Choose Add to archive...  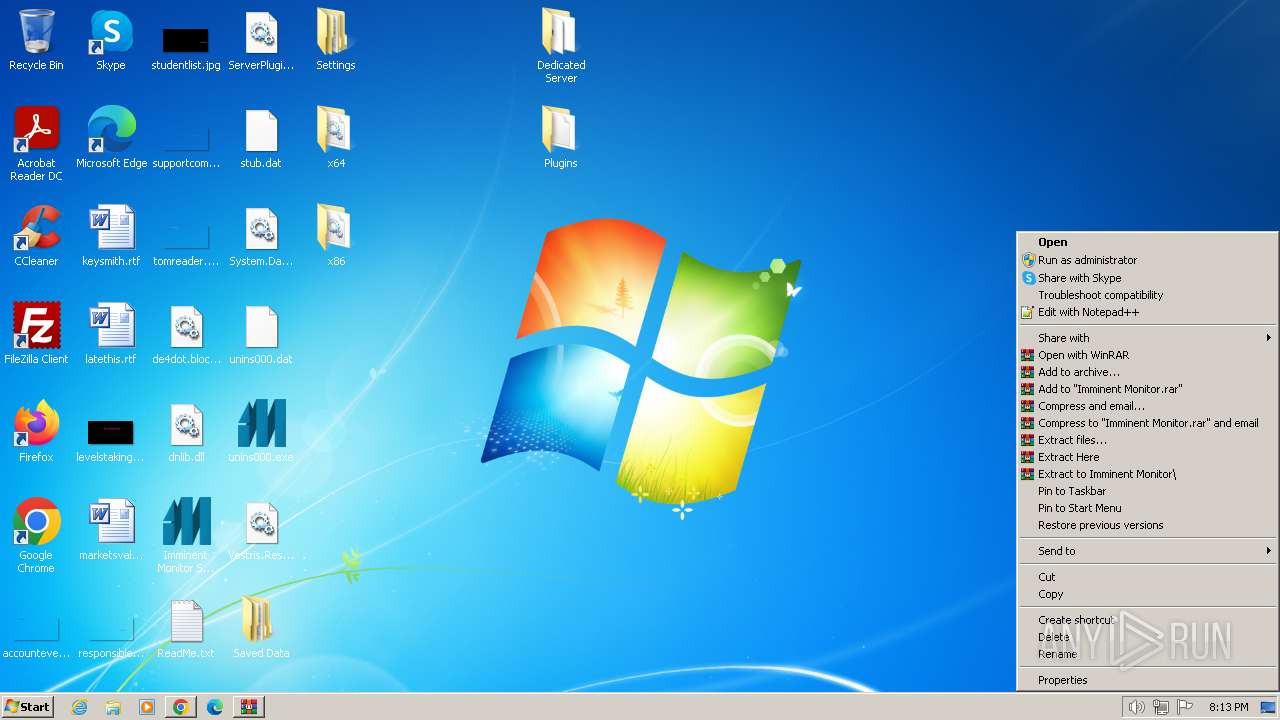click(1147, 372)
